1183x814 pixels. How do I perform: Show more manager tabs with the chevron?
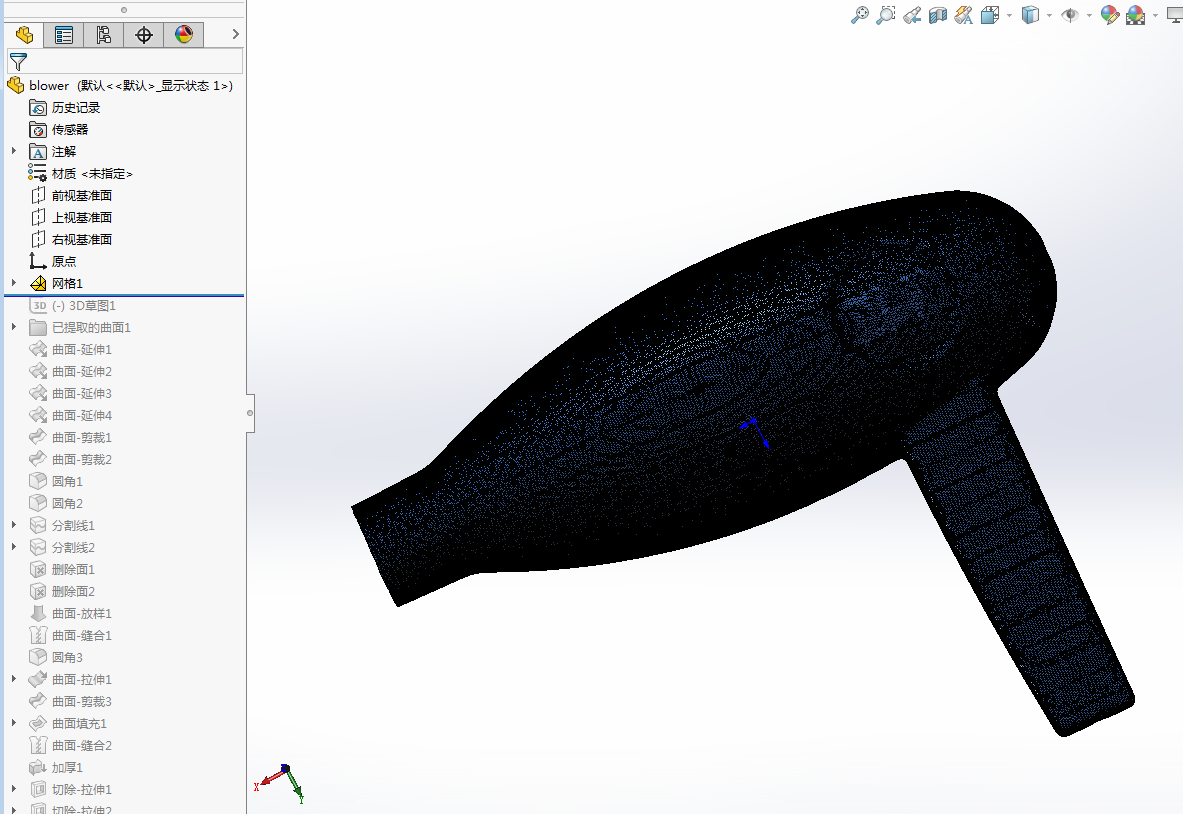[x=235, y=34]
